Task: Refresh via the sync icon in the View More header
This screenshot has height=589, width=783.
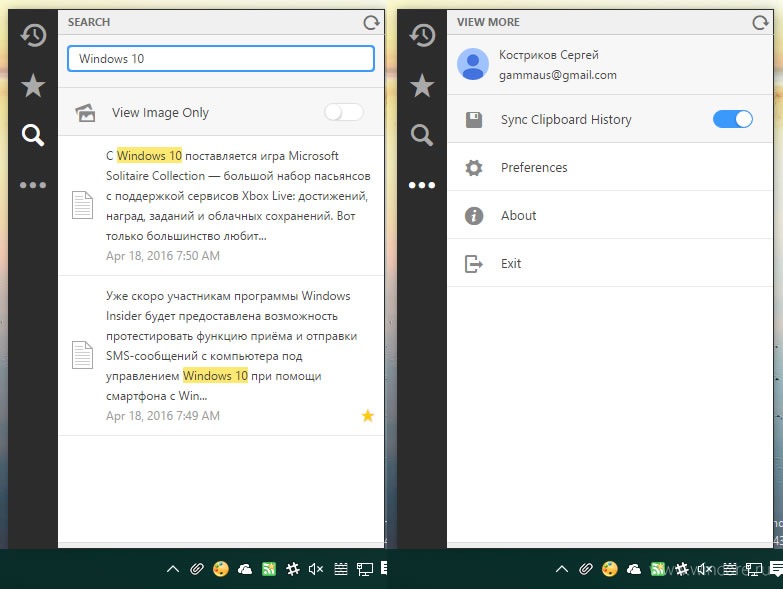Action: [x=760, y=22]
